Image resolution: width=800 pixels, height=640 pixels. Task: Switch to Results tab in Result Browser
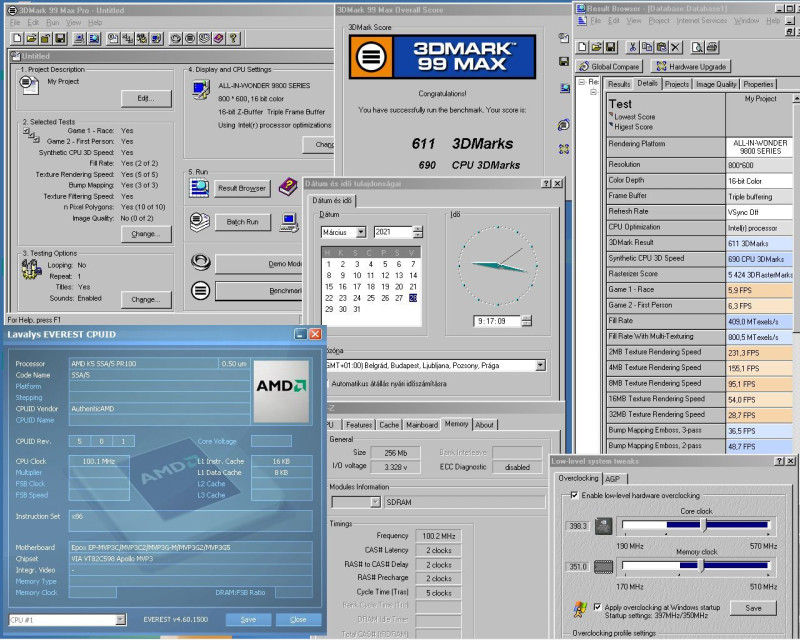click(619, 84)
